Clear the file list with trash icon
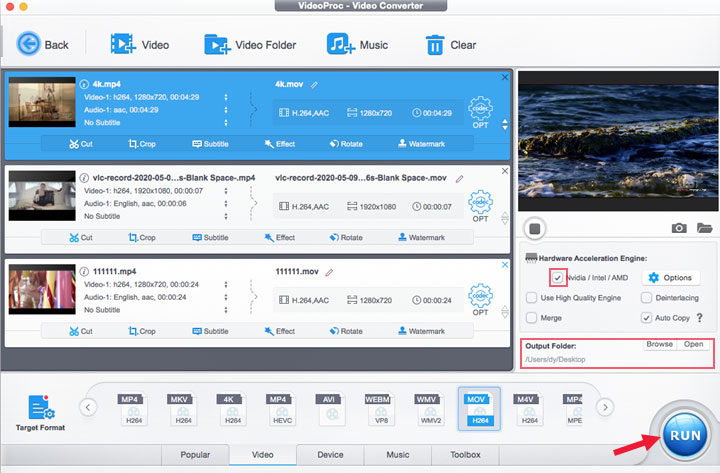The width and height of the screenshot is (720, 473). click(x=435, y=45)
